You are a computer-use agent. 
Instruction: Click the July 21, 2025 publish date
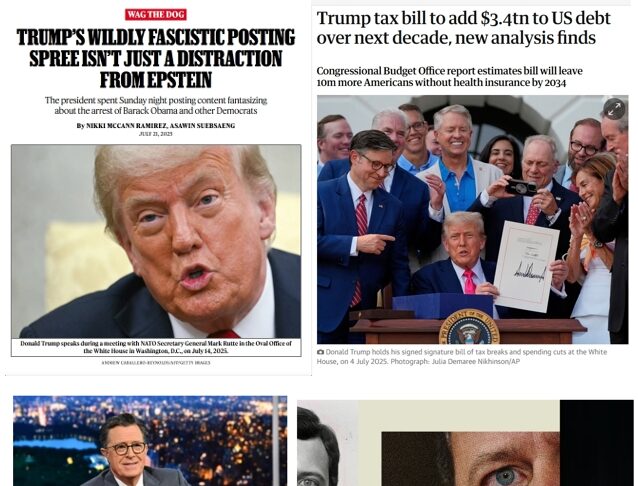156,134
